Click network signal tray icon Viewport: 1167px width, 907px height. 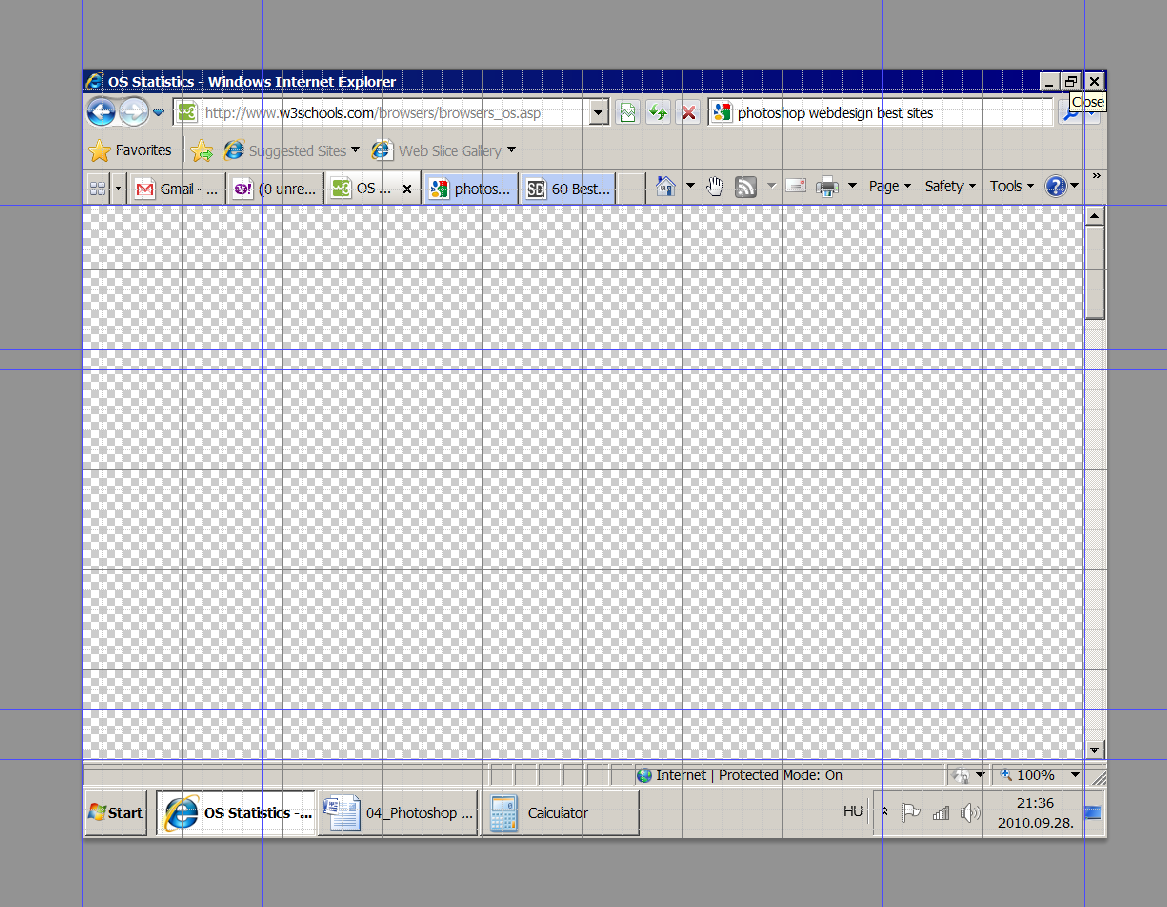point(941,813)
